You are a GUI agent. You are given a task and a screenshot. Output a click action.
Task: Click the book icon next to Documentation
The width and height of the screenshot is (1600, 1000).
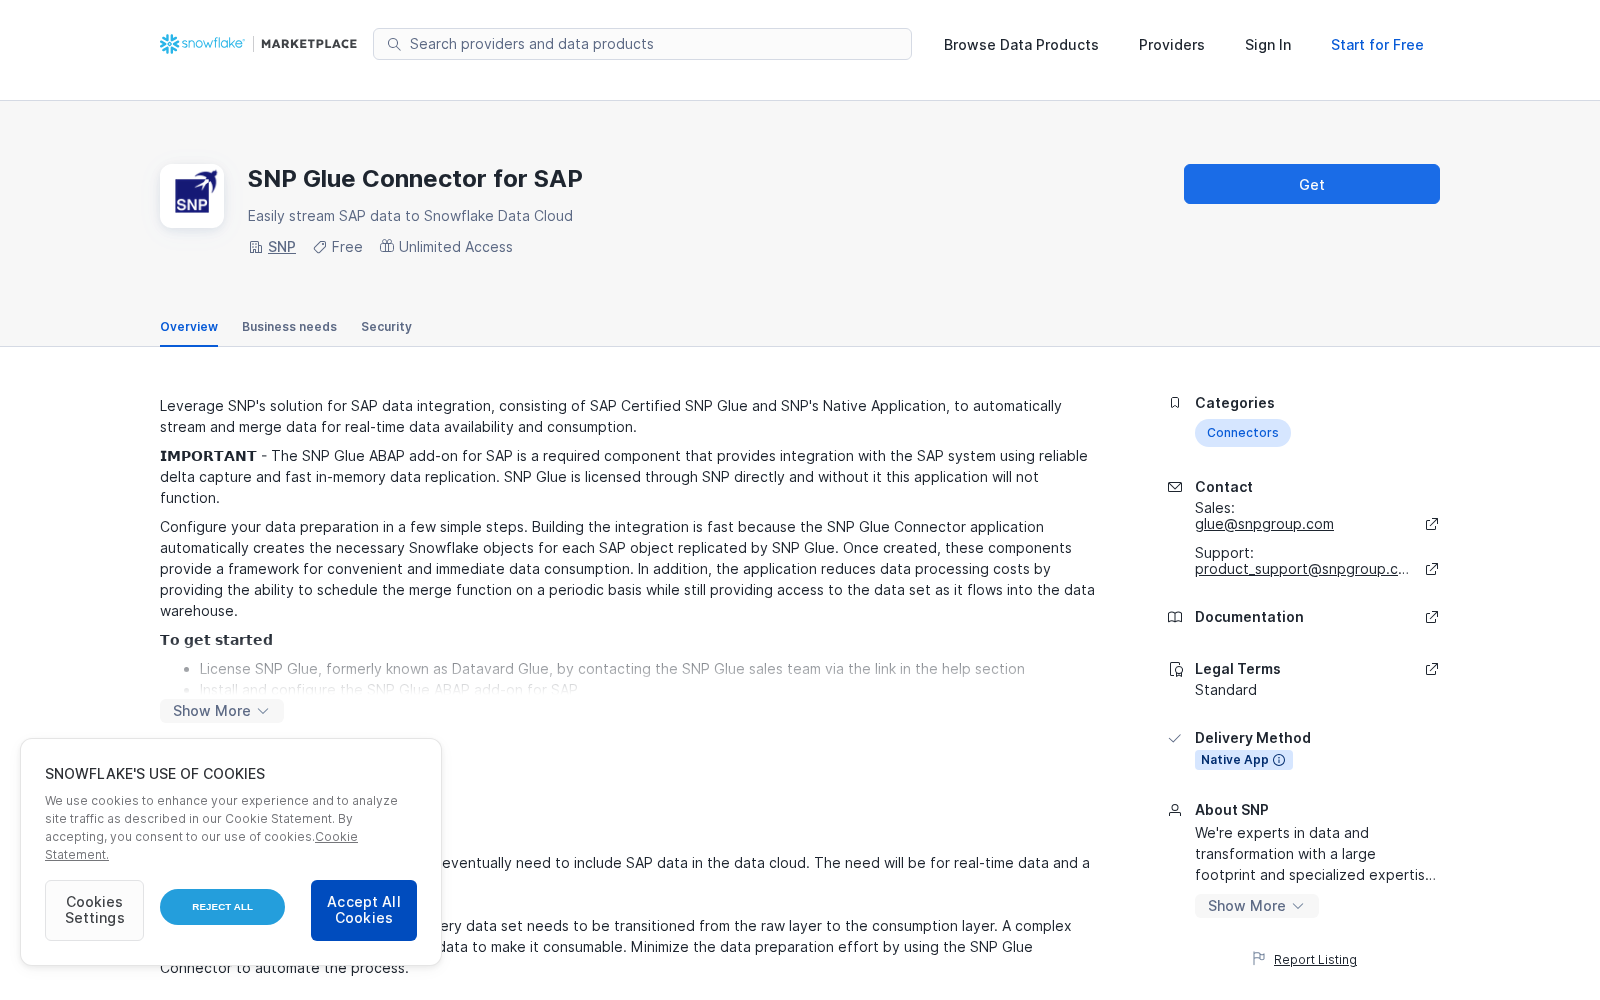pyautogui.click(x=1175, y=617)
